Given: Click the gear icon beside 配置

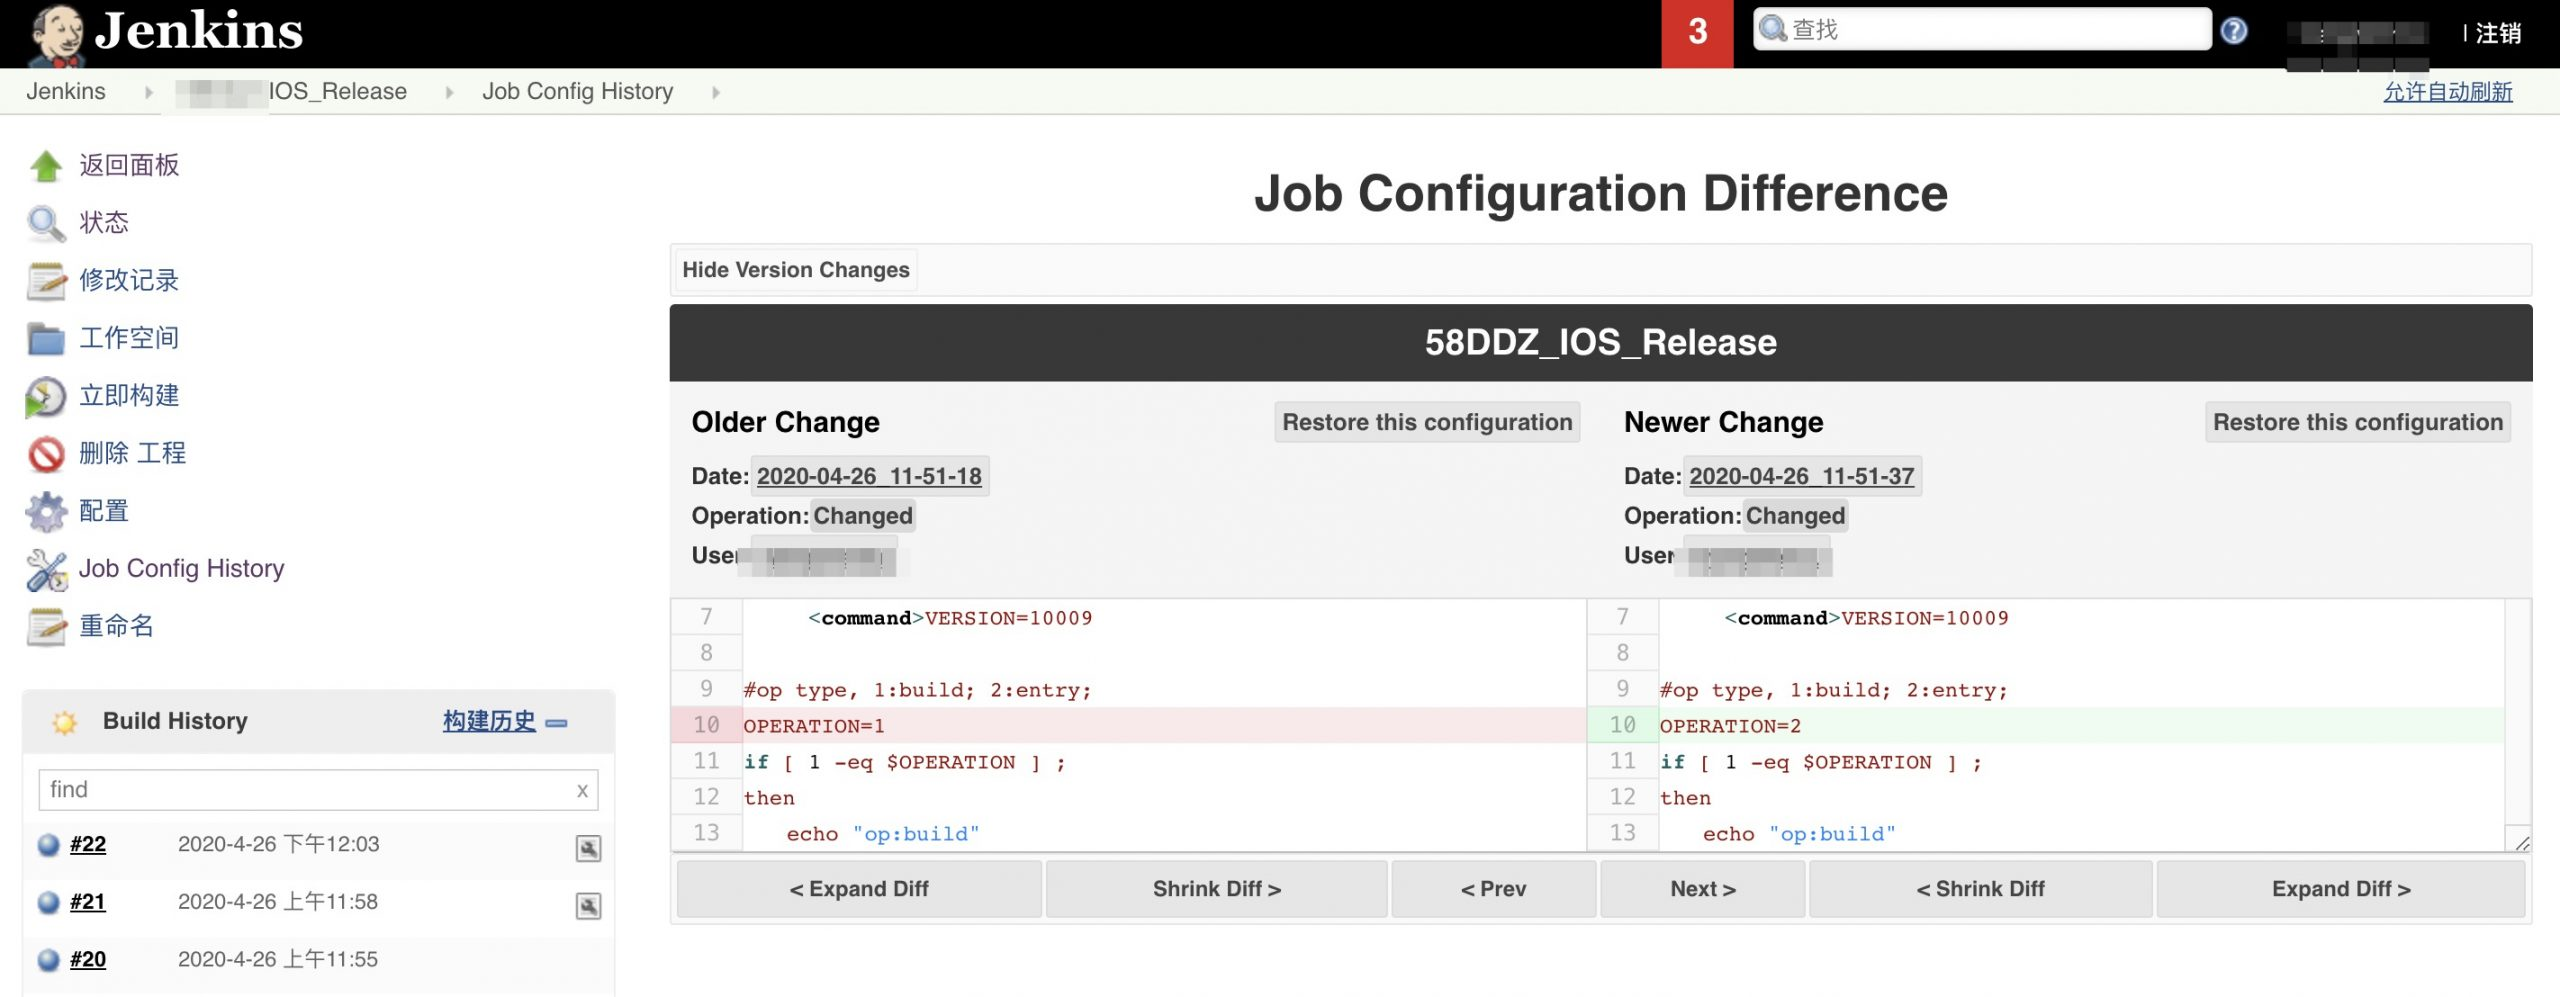Looking at the screenshot, I should (x=46, y=512).
